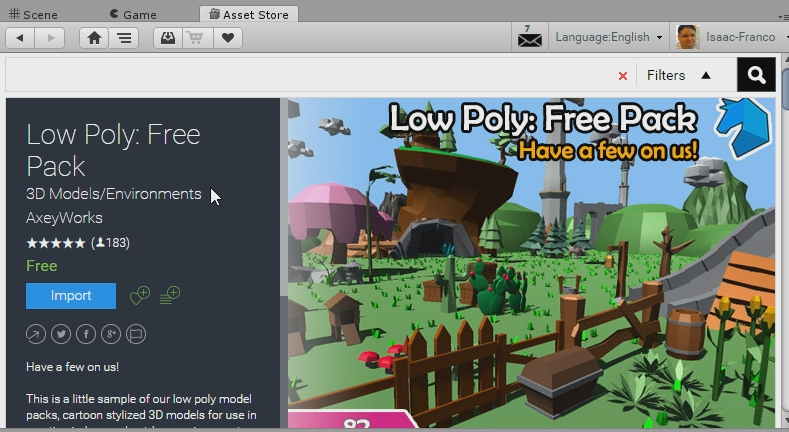Open the comments chat bubble icon
The width and height of the screenshot is (789, 432).
(136, 334)
